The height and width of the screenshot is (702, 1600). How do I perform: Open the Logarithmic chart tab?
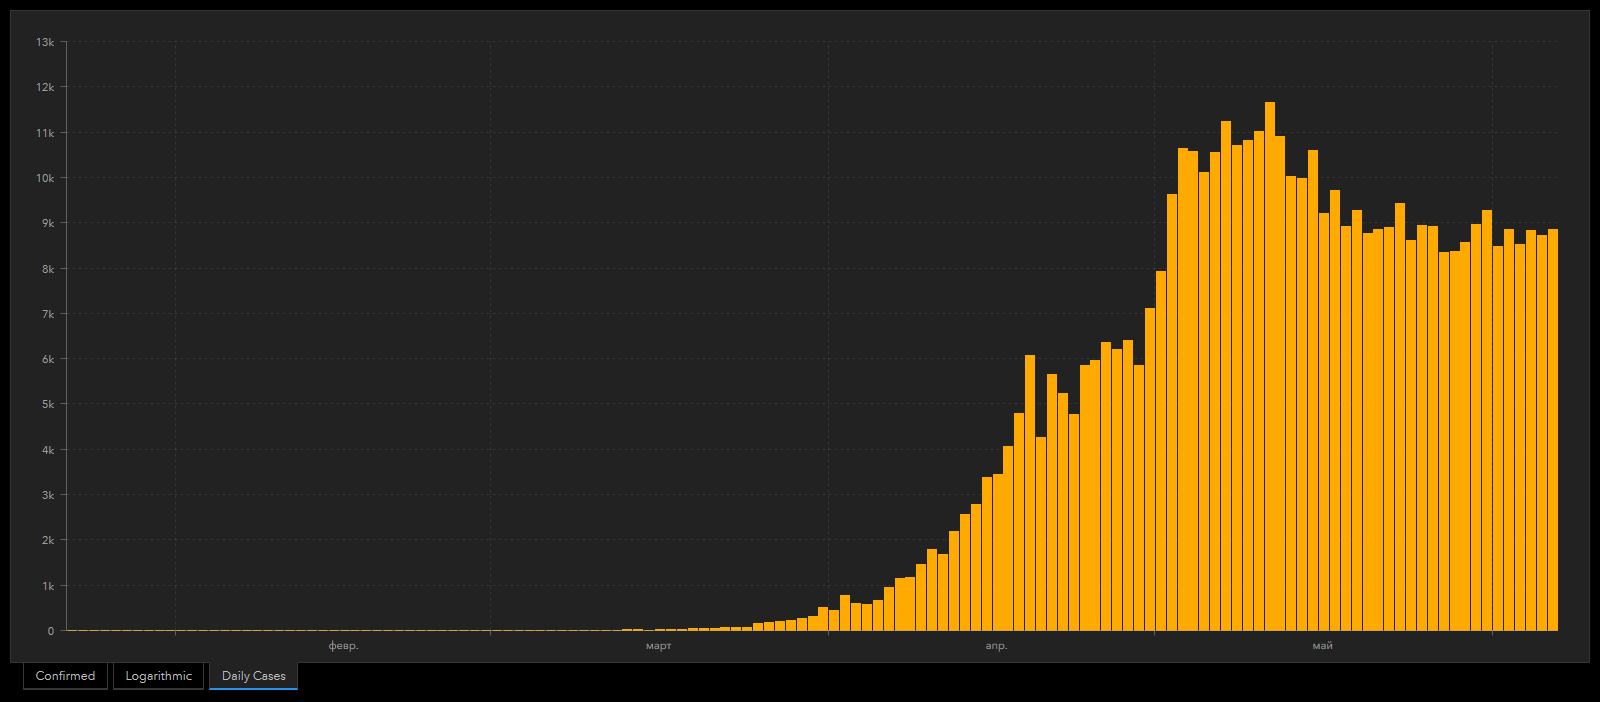(158, 676)
